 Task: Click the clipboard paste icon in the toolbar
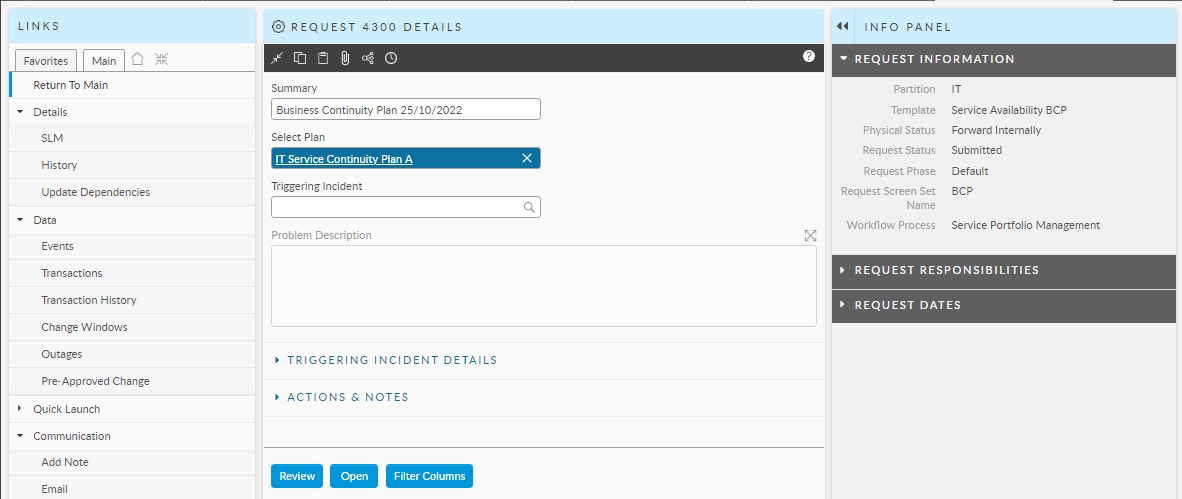click(322, 58)
